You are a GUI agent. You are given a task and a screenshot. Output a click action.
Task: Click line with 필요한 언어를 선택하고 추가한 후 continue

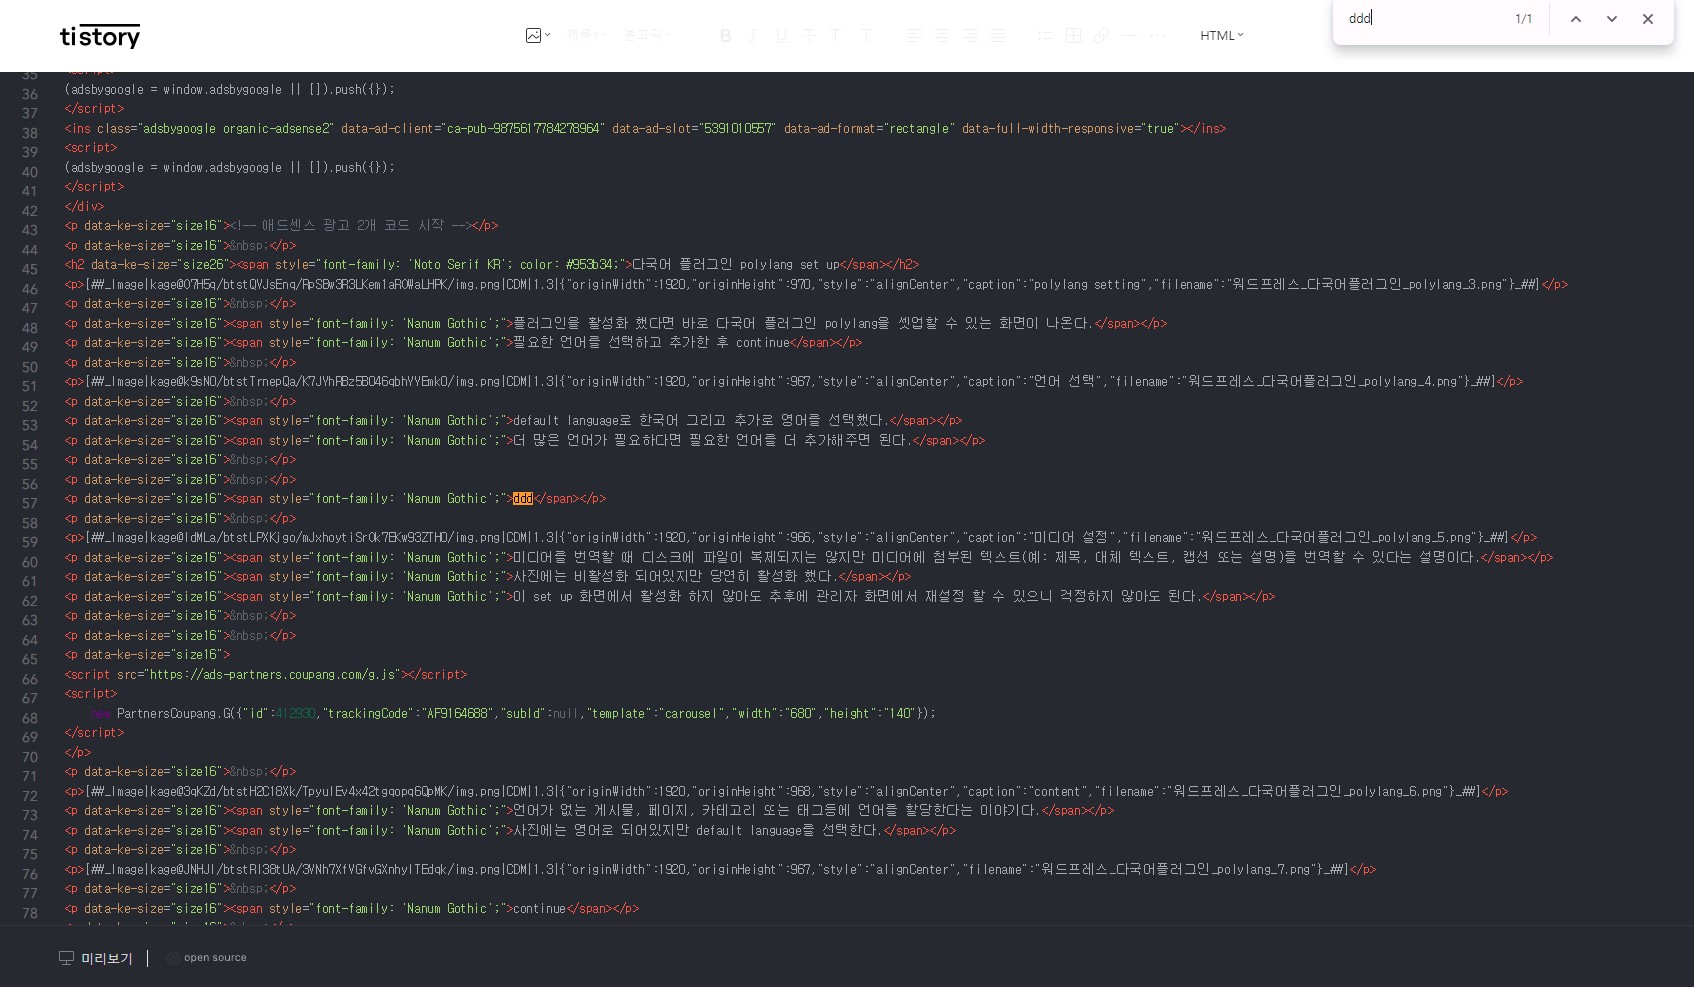[x=463, y=342]
